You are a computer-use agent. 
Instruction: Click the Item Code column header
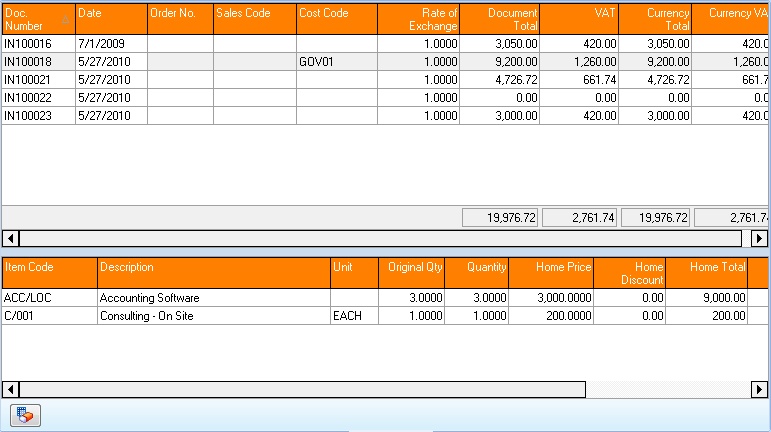[50, 273]
